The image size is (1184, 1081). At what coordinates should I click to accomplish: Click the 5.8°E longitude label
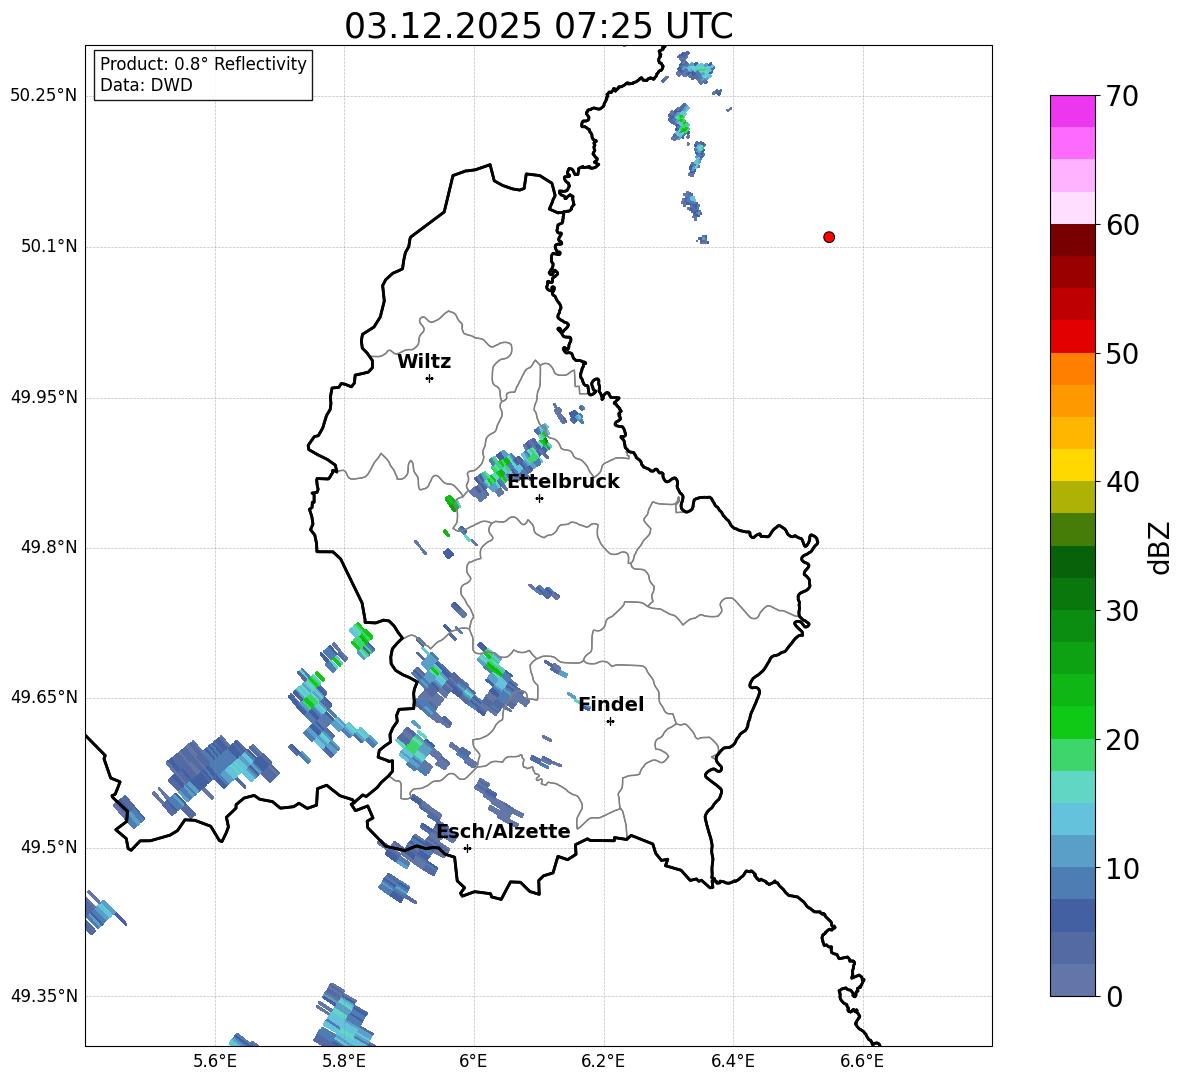click(344, 1061)
